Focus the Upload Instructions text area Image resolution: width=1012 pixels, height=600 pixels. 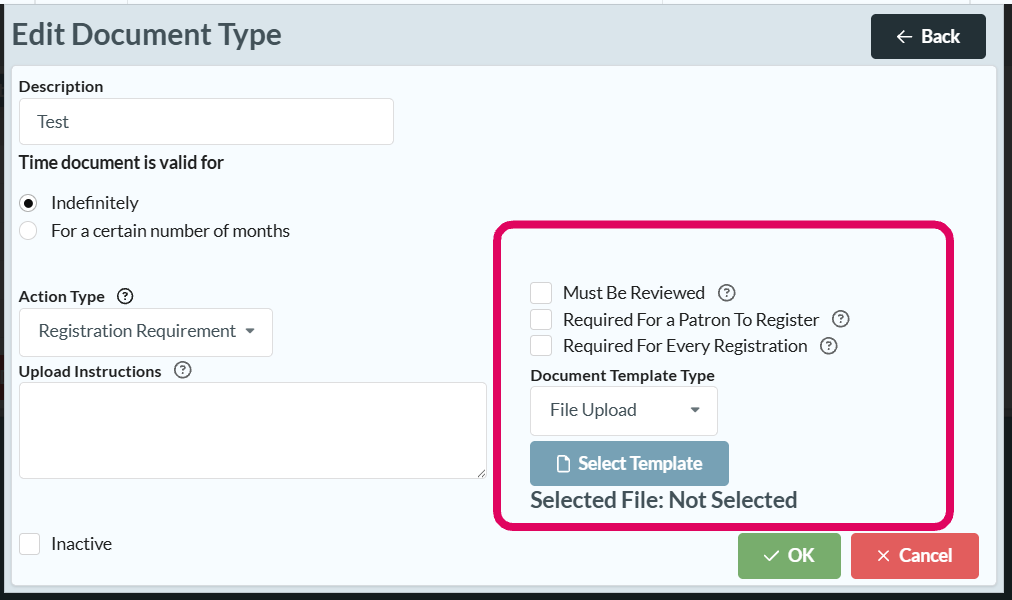(252, 430)
